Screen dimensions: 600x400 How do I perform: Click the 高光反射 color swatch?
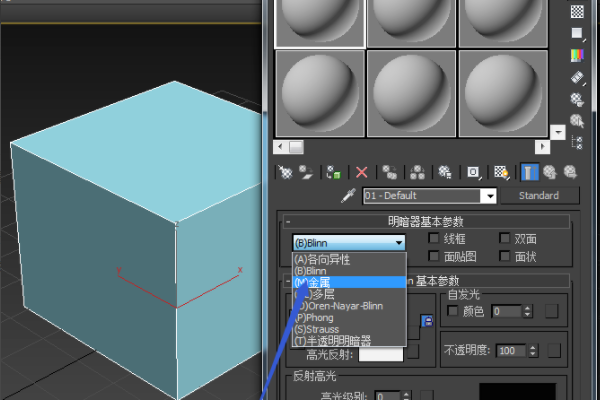(x=380, y=353)
